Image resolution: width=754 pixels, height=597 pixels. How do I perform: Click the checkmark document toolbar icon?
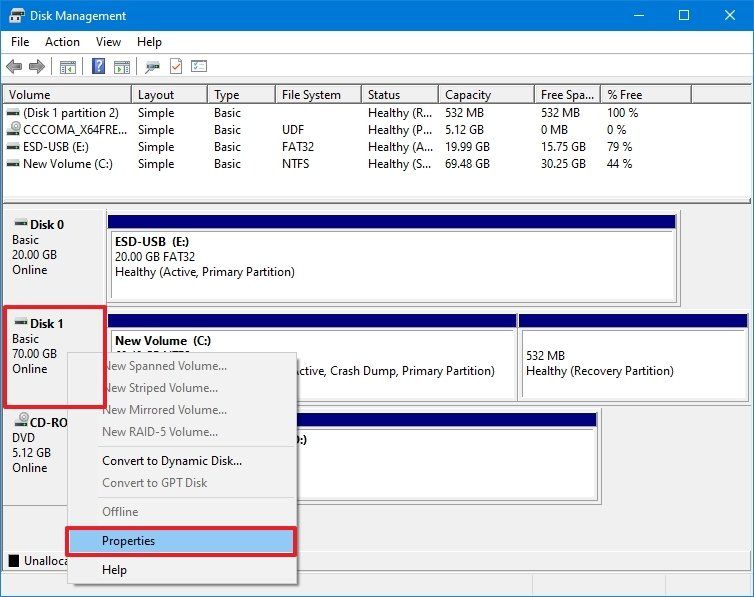point(176,66)
